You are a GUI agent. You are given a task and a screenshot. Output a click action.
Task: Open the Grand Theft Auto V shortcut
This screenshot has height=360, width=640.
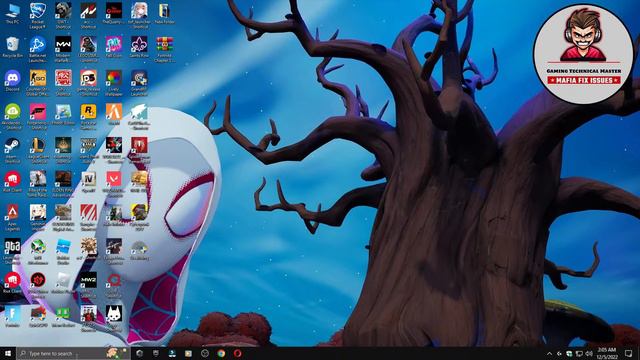click(88, 150)
